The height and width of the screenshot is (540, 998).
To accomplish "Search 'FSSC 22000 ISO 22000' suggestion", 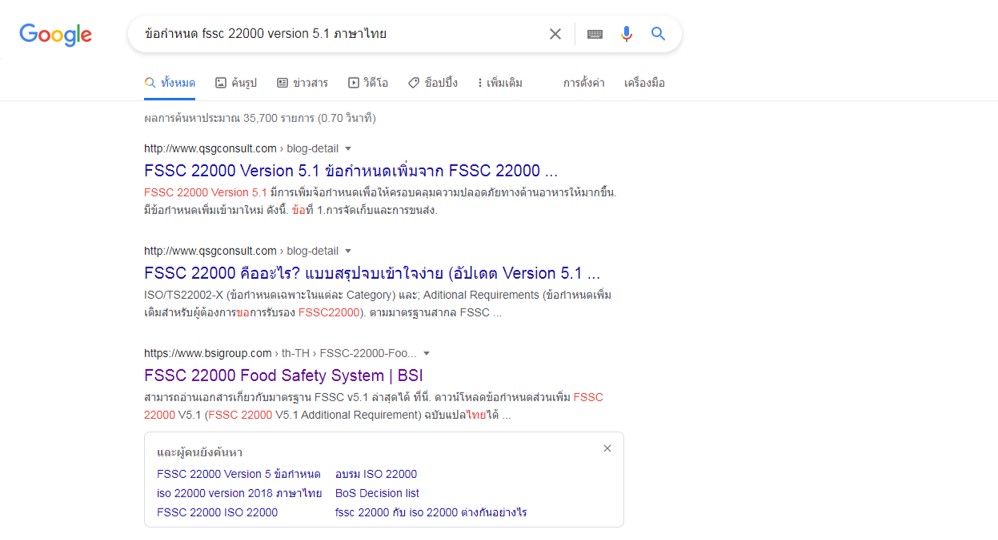I will [217, 512].
